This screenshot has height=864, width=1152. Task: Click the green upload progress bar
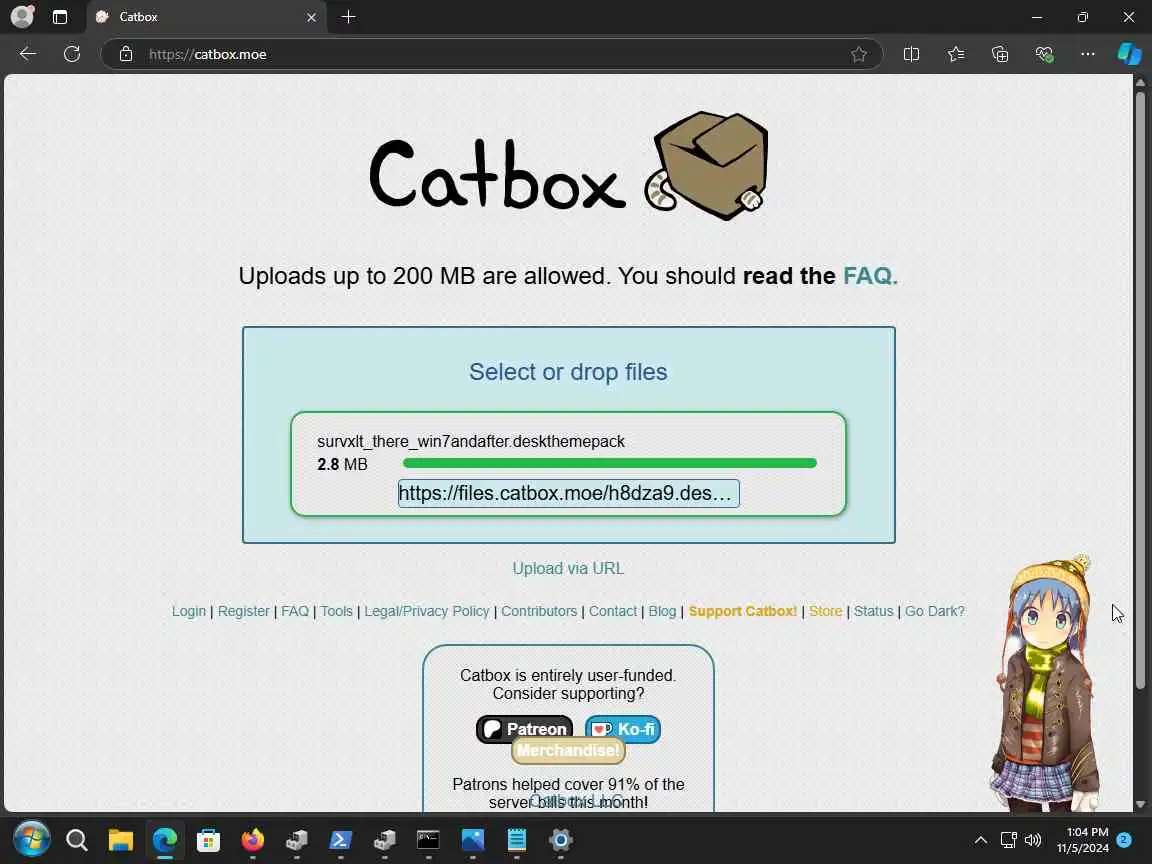610,463
